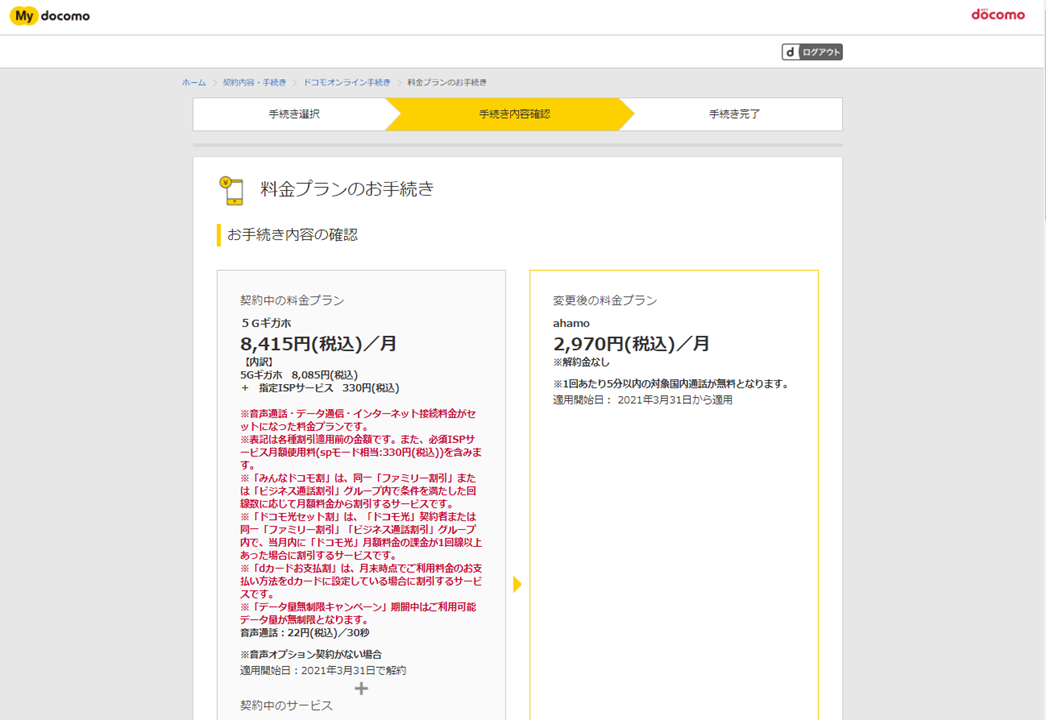Click 適用開始日:2021年3月31日で解約 text
This screenshot has height=720, width=1046.
(x=323, y=670)
